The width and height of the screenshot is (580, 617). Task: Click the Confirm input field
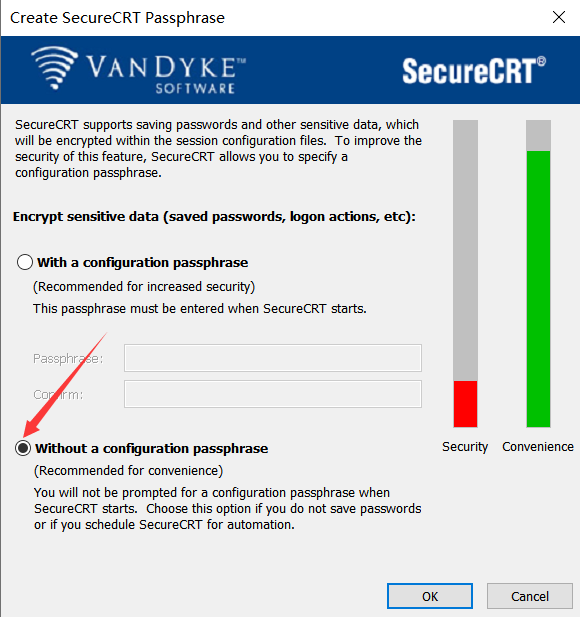coord(273,394)
